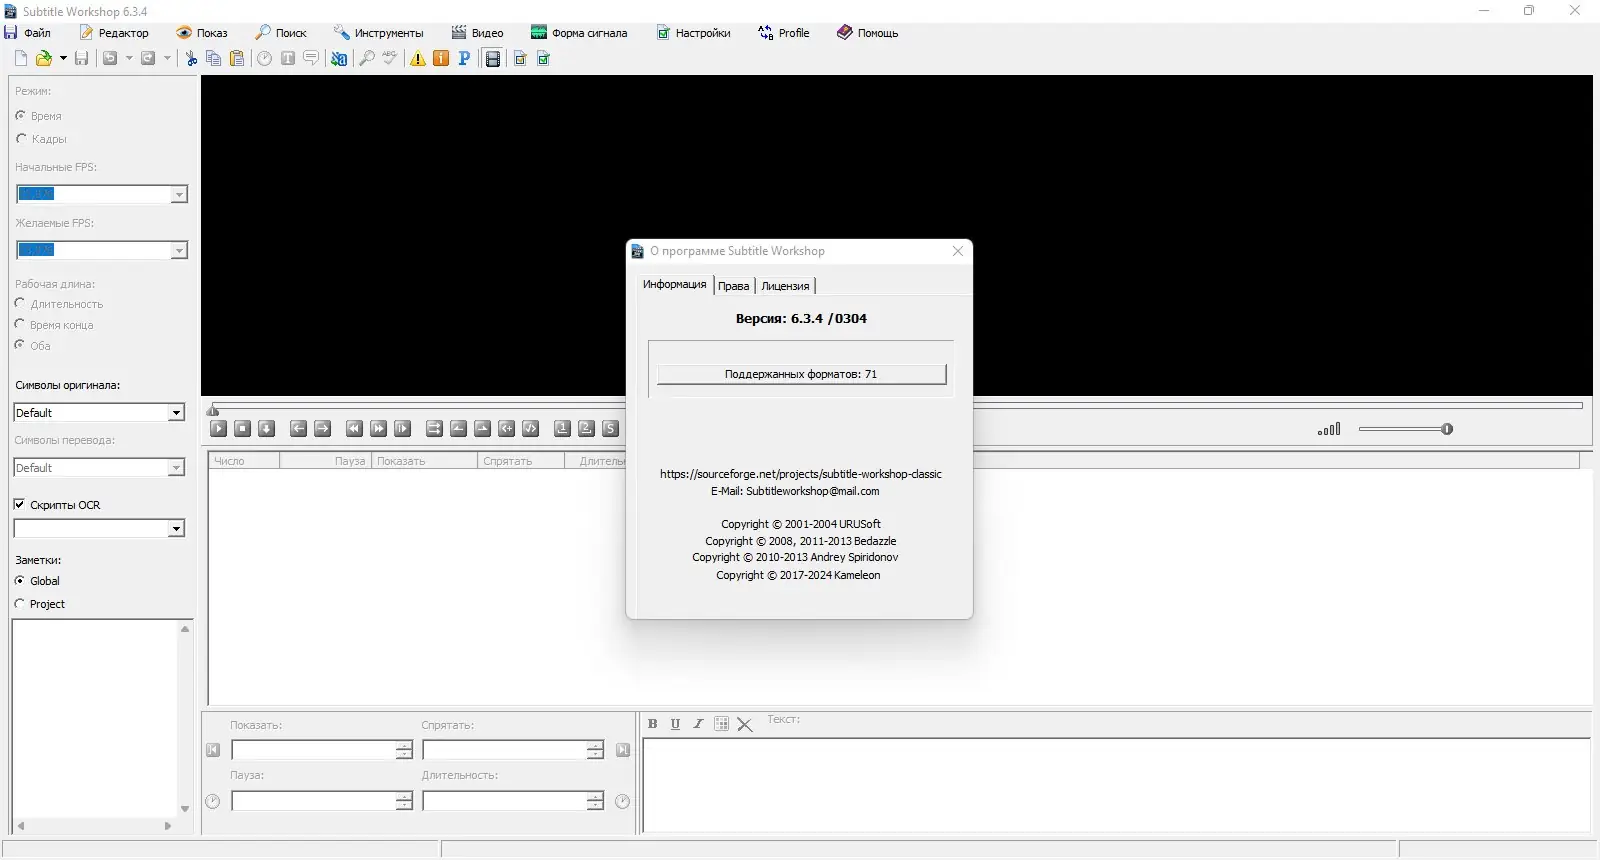
Task: Click the Paste clipboard icon
Action: (237, 59)
